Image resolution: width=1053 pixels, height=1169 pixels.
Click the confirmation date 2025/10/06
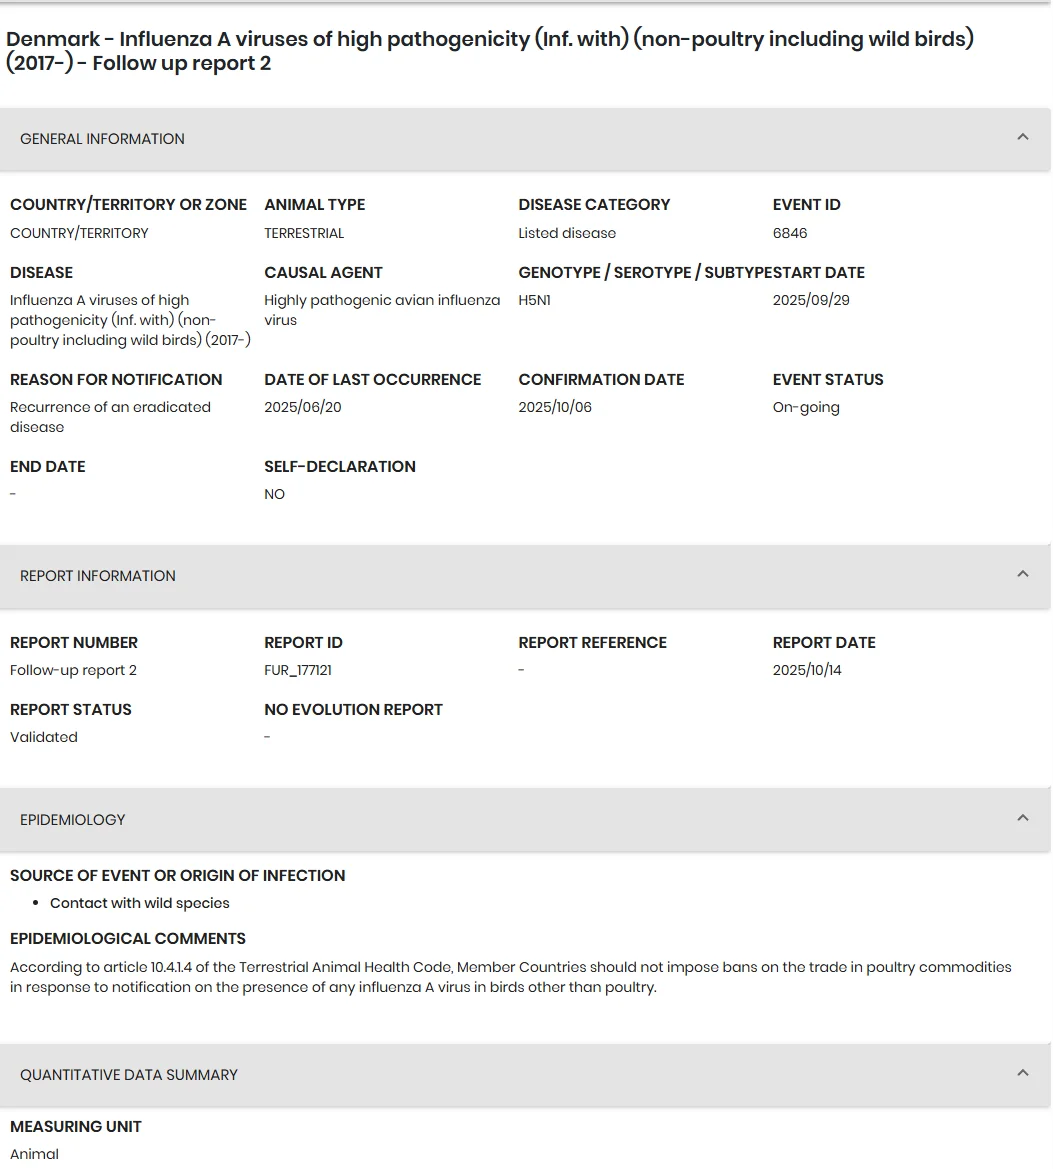tap(555, 408)
